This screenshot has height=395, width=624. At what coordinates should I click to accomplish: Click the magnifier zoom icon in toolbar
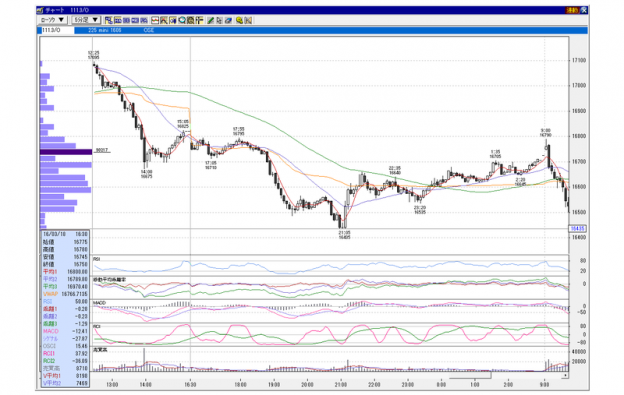[x=182, y=20]
